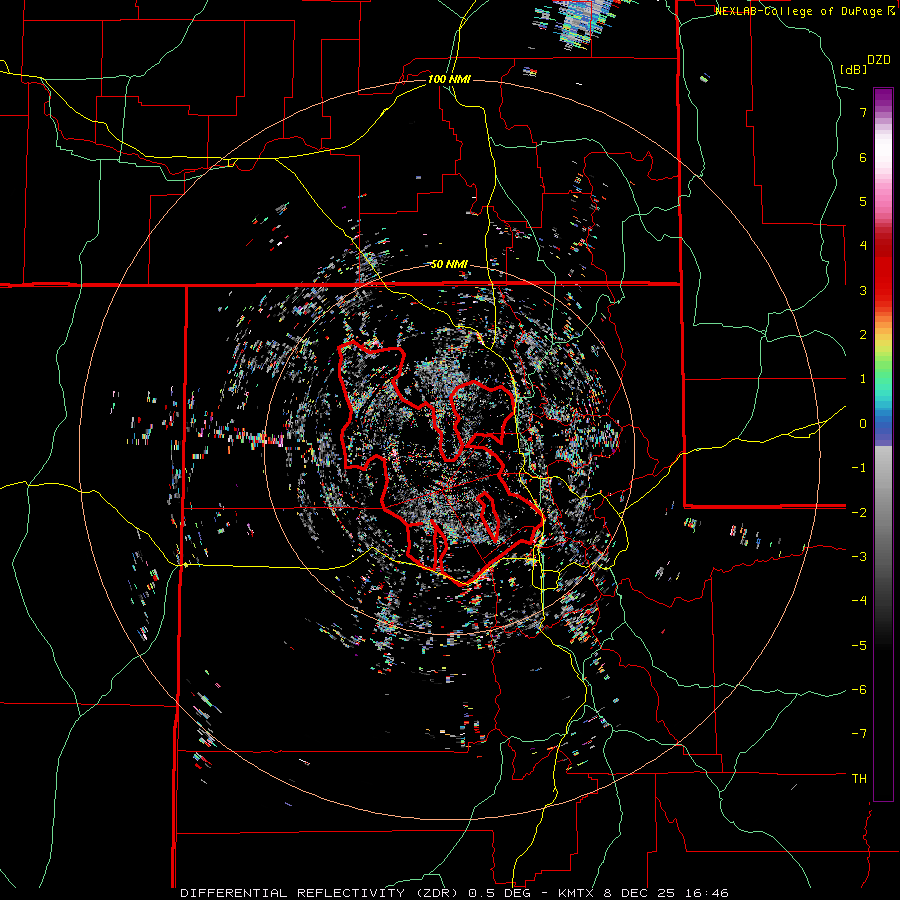Click the "4" value on color scale
Image resolution: width=900 pixels, height=900 pixels.
click(x=863, y=246)
